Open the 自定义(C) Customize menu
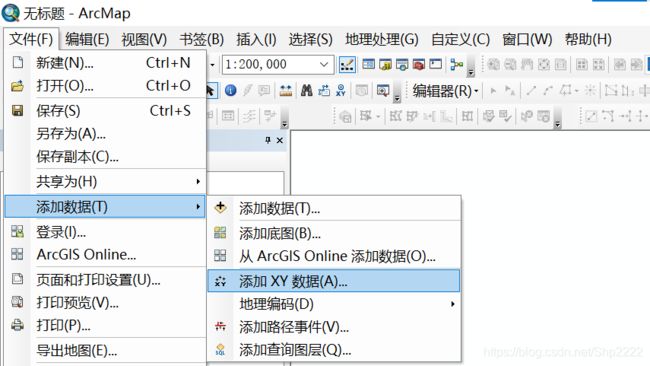This screenshot has height=366, width=650. coord(461,39)
